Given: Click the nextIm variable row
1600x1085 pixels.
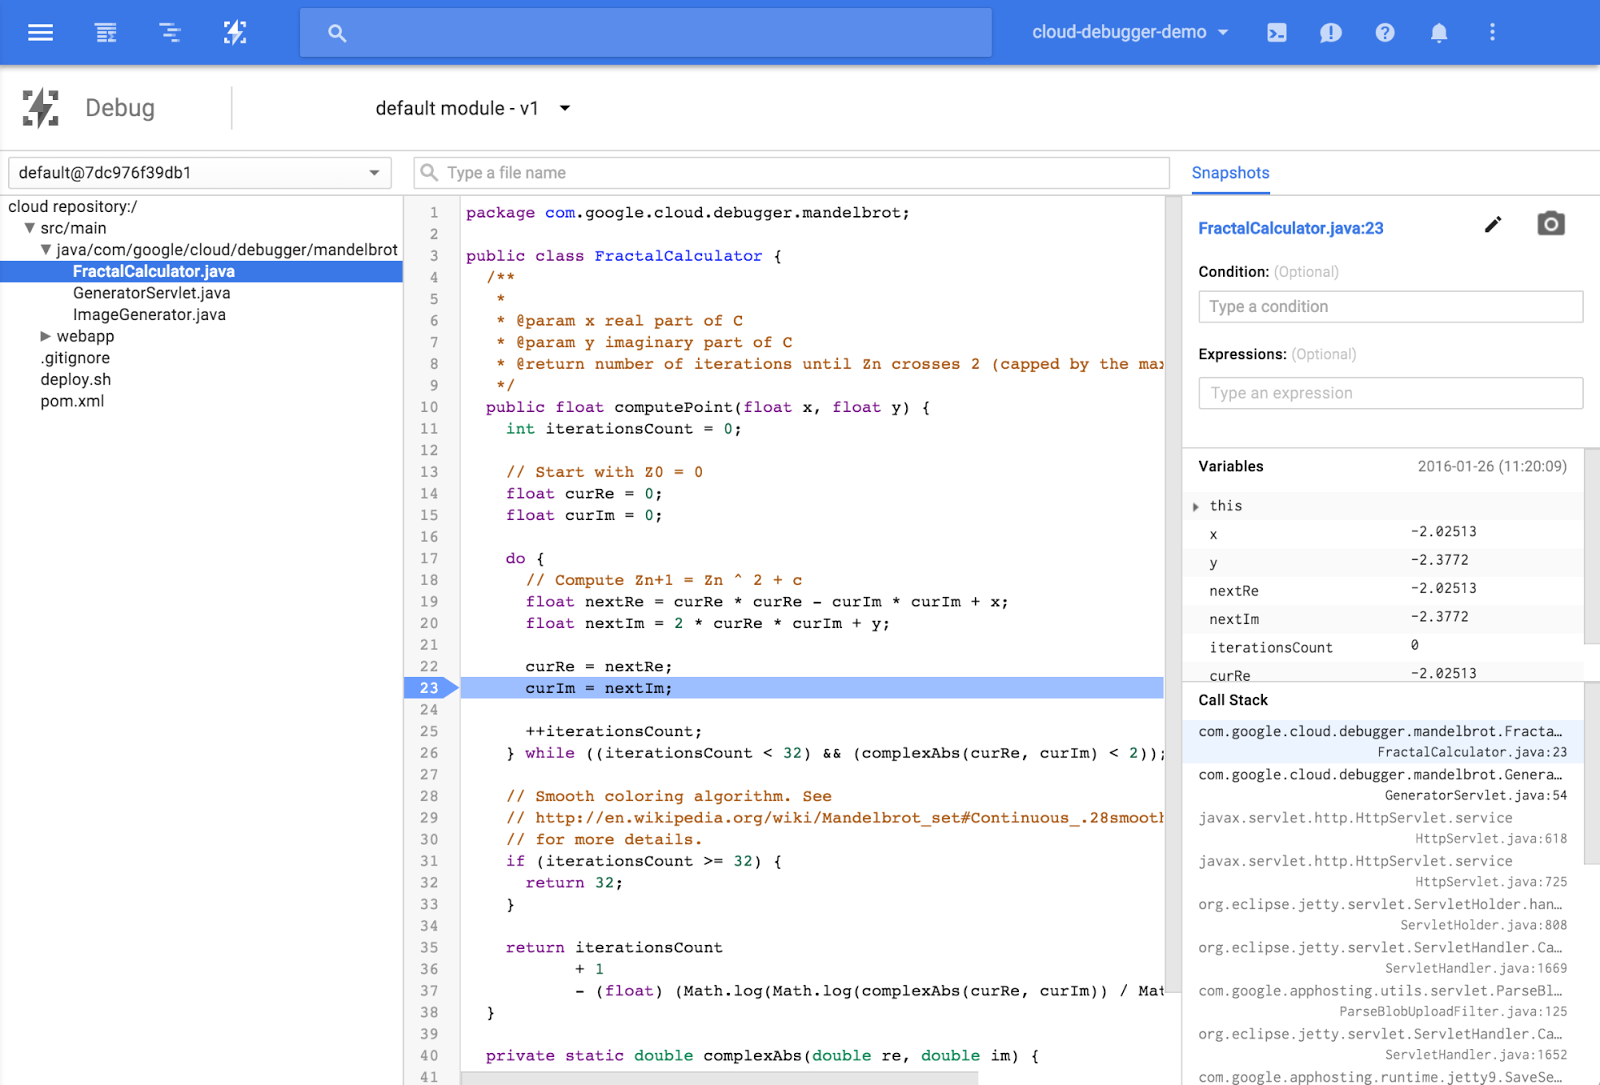Looking at the screenshot, I should [1383, 618].
